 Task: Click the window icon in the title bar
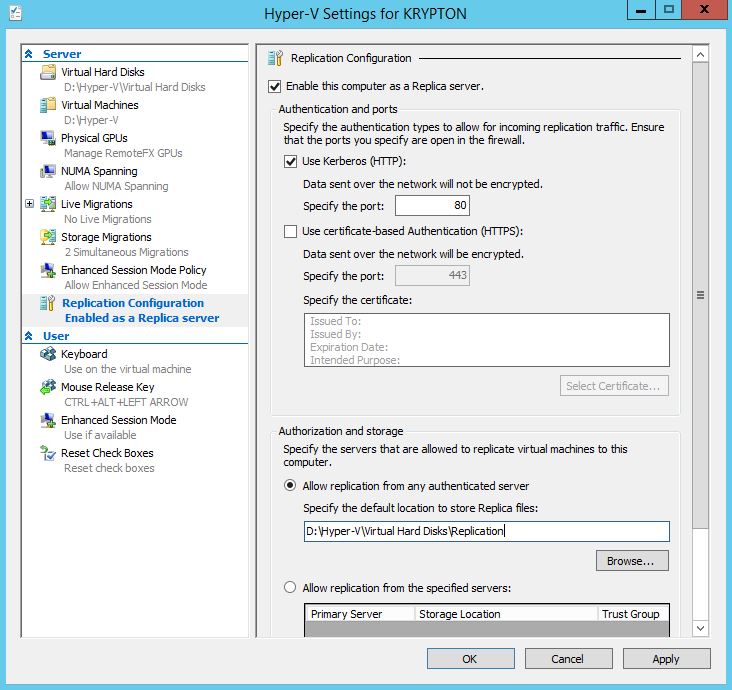15,13
